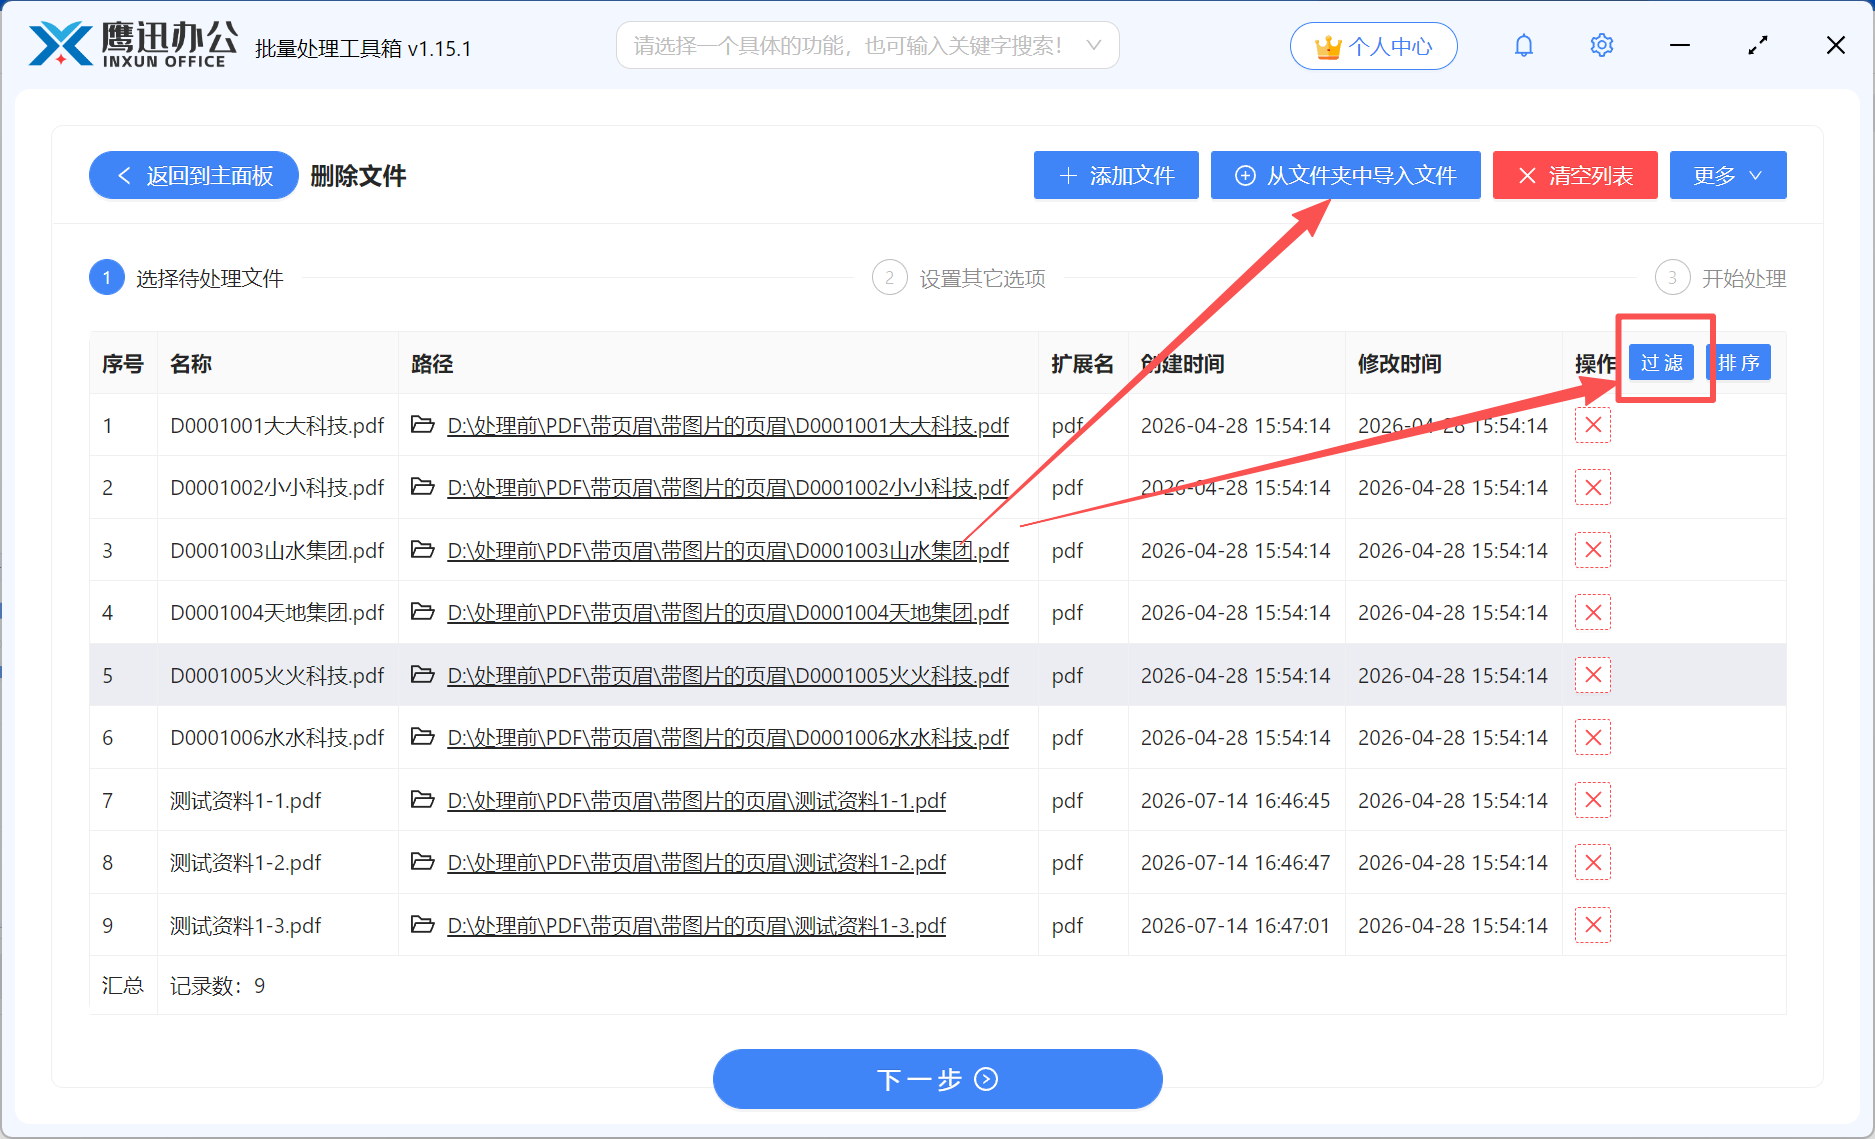Open the settings gear

(1601, 46)
